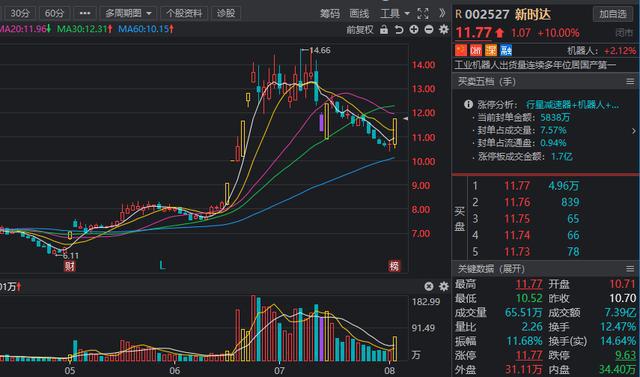Click the 榜 marker on the timeline
This screenshot has width=640, height=377.
click(394, 266)
